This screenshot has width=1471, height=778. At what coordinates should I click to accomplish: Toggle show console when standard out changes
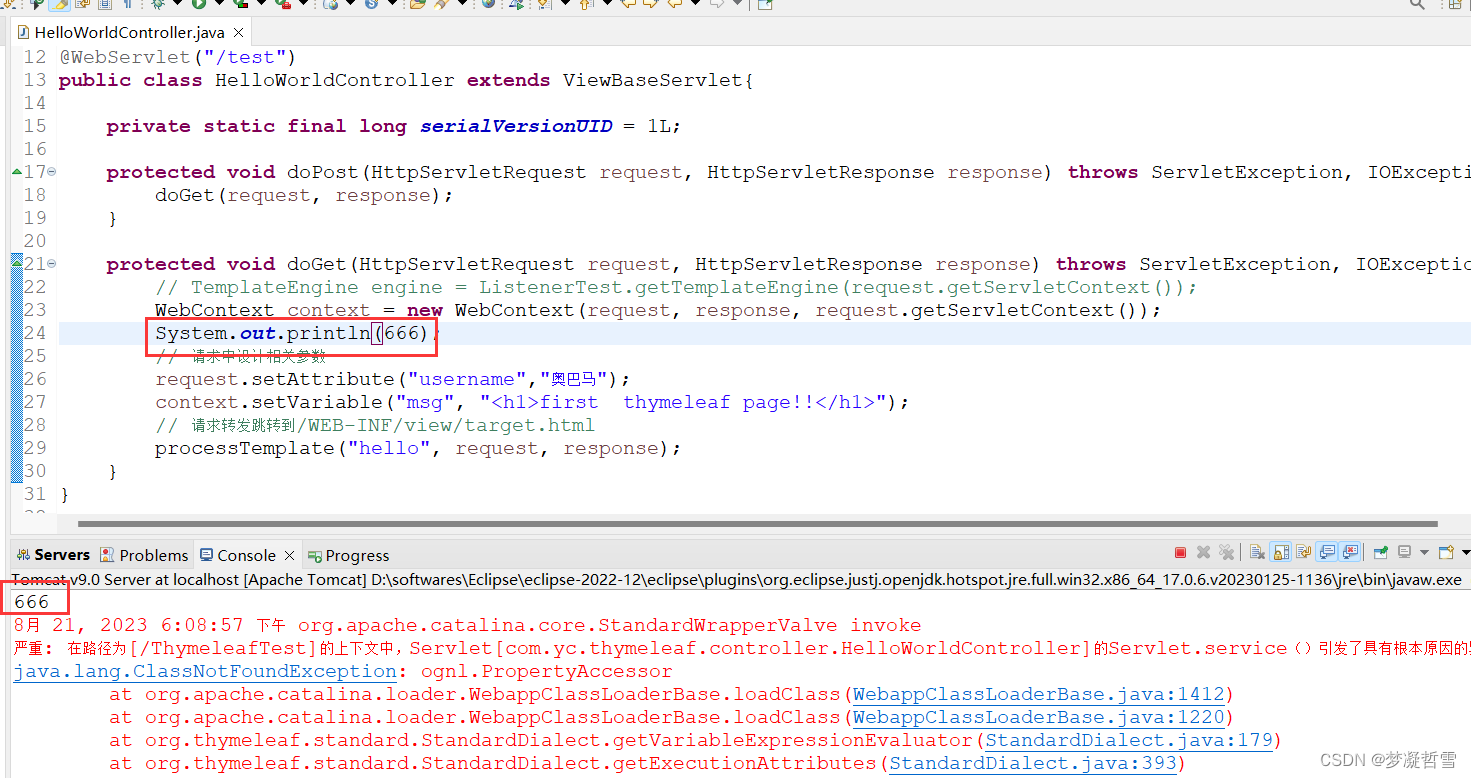click(x=1327, y=552)
